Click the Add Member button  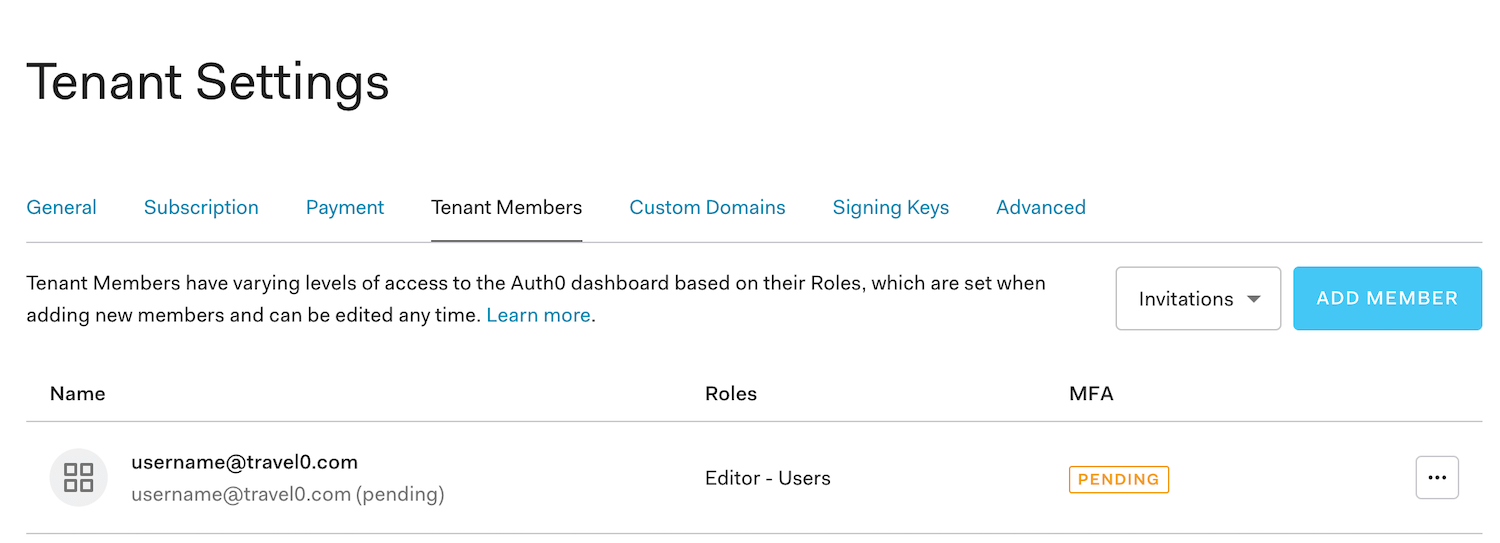coord(1387,298)
